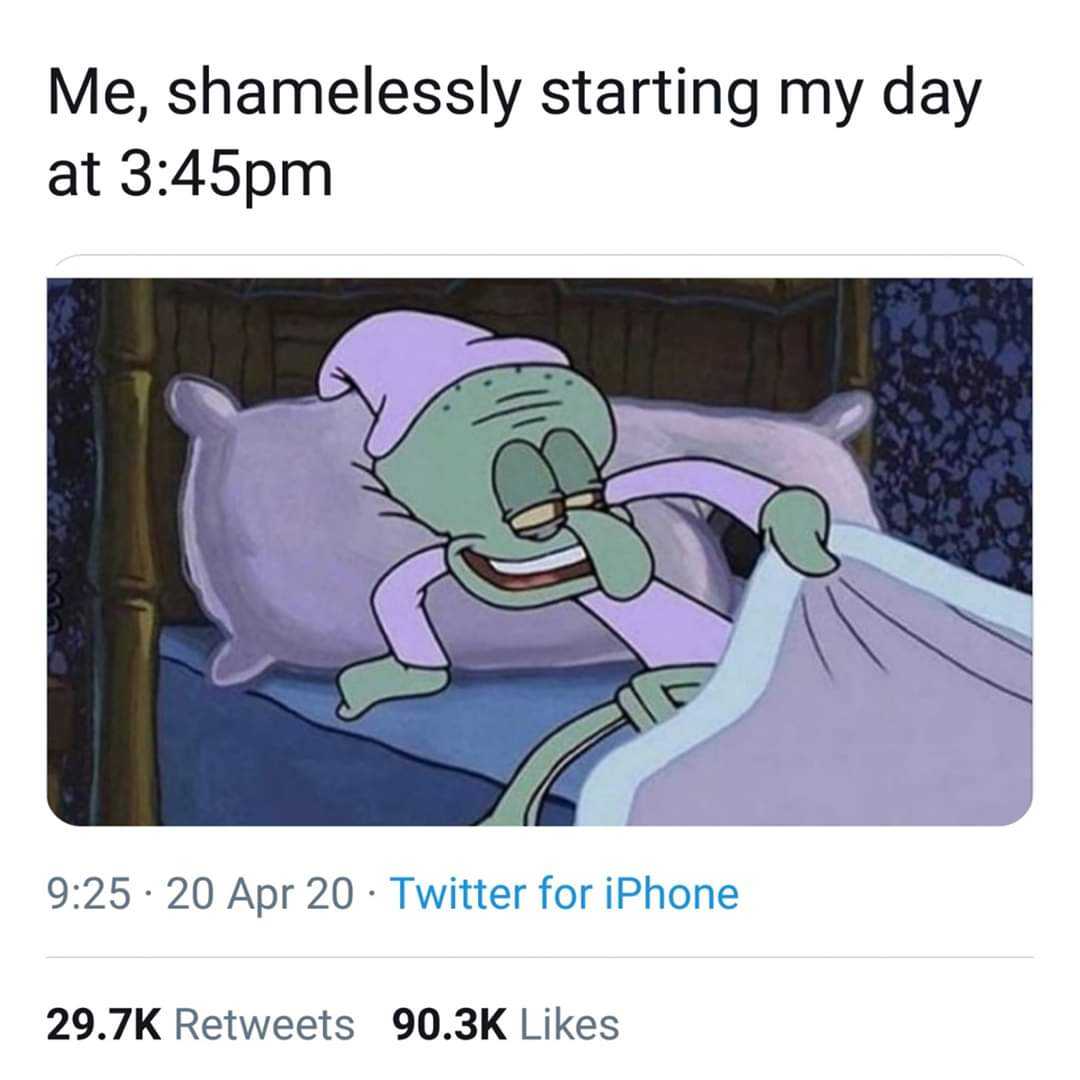1080x1080 pixels.
Task: Click the 20 Apr 20 date
Action: pos(260,895)
